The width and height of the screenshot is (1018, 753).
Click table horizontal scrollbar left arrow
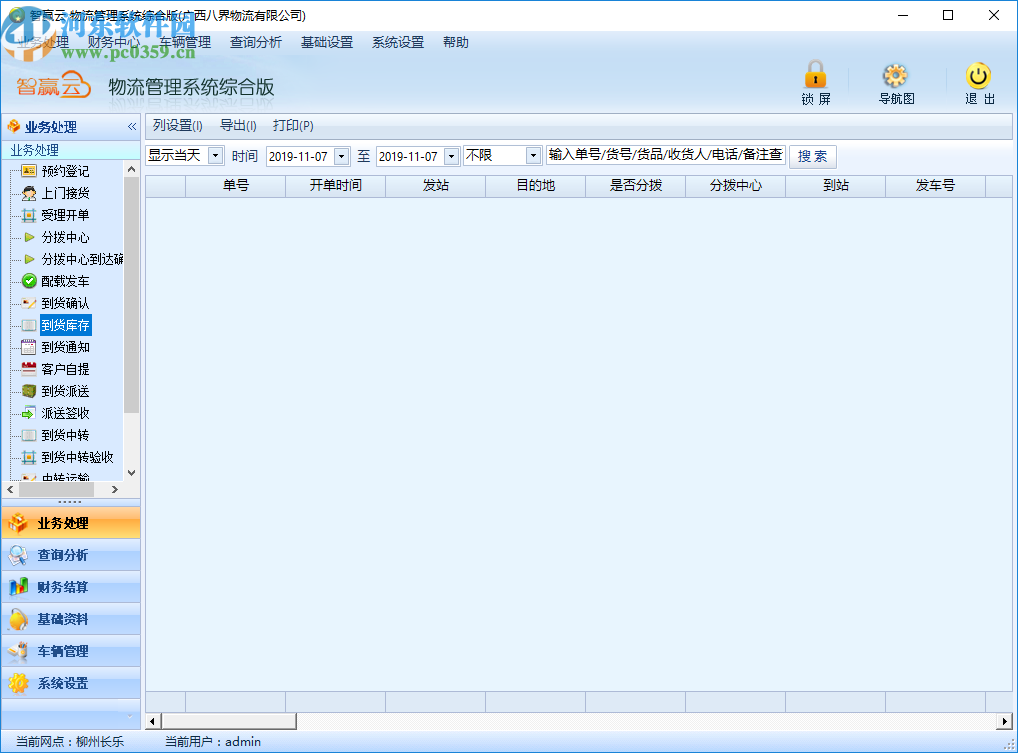click(153, 721)
